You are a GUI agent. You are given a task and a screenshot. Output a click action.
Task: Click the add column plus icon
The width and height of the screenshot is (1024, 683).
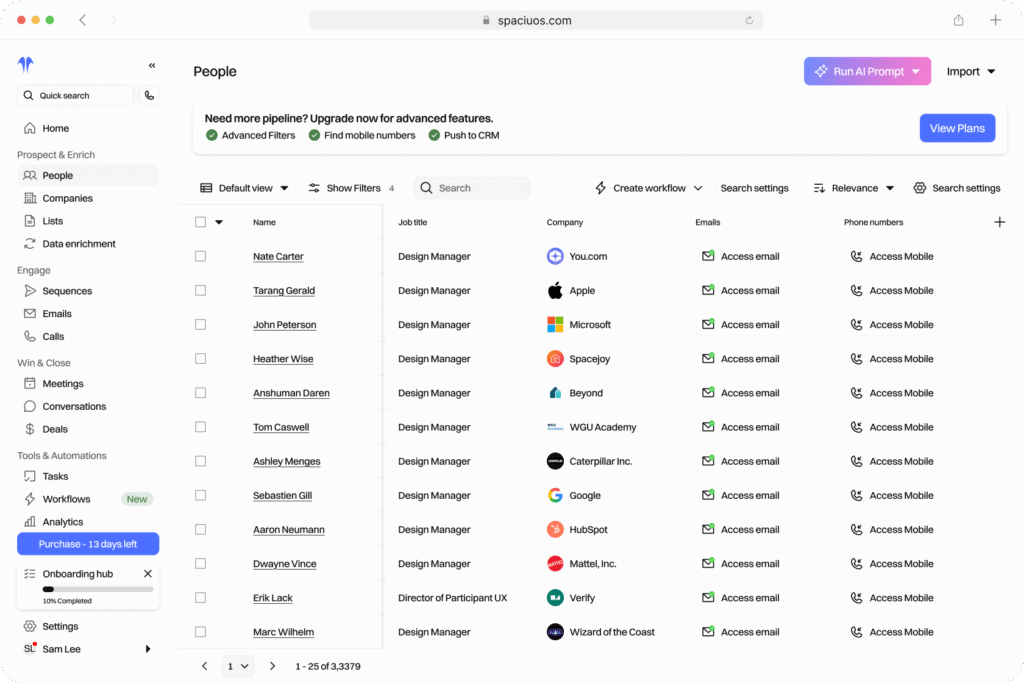point(999,222)
